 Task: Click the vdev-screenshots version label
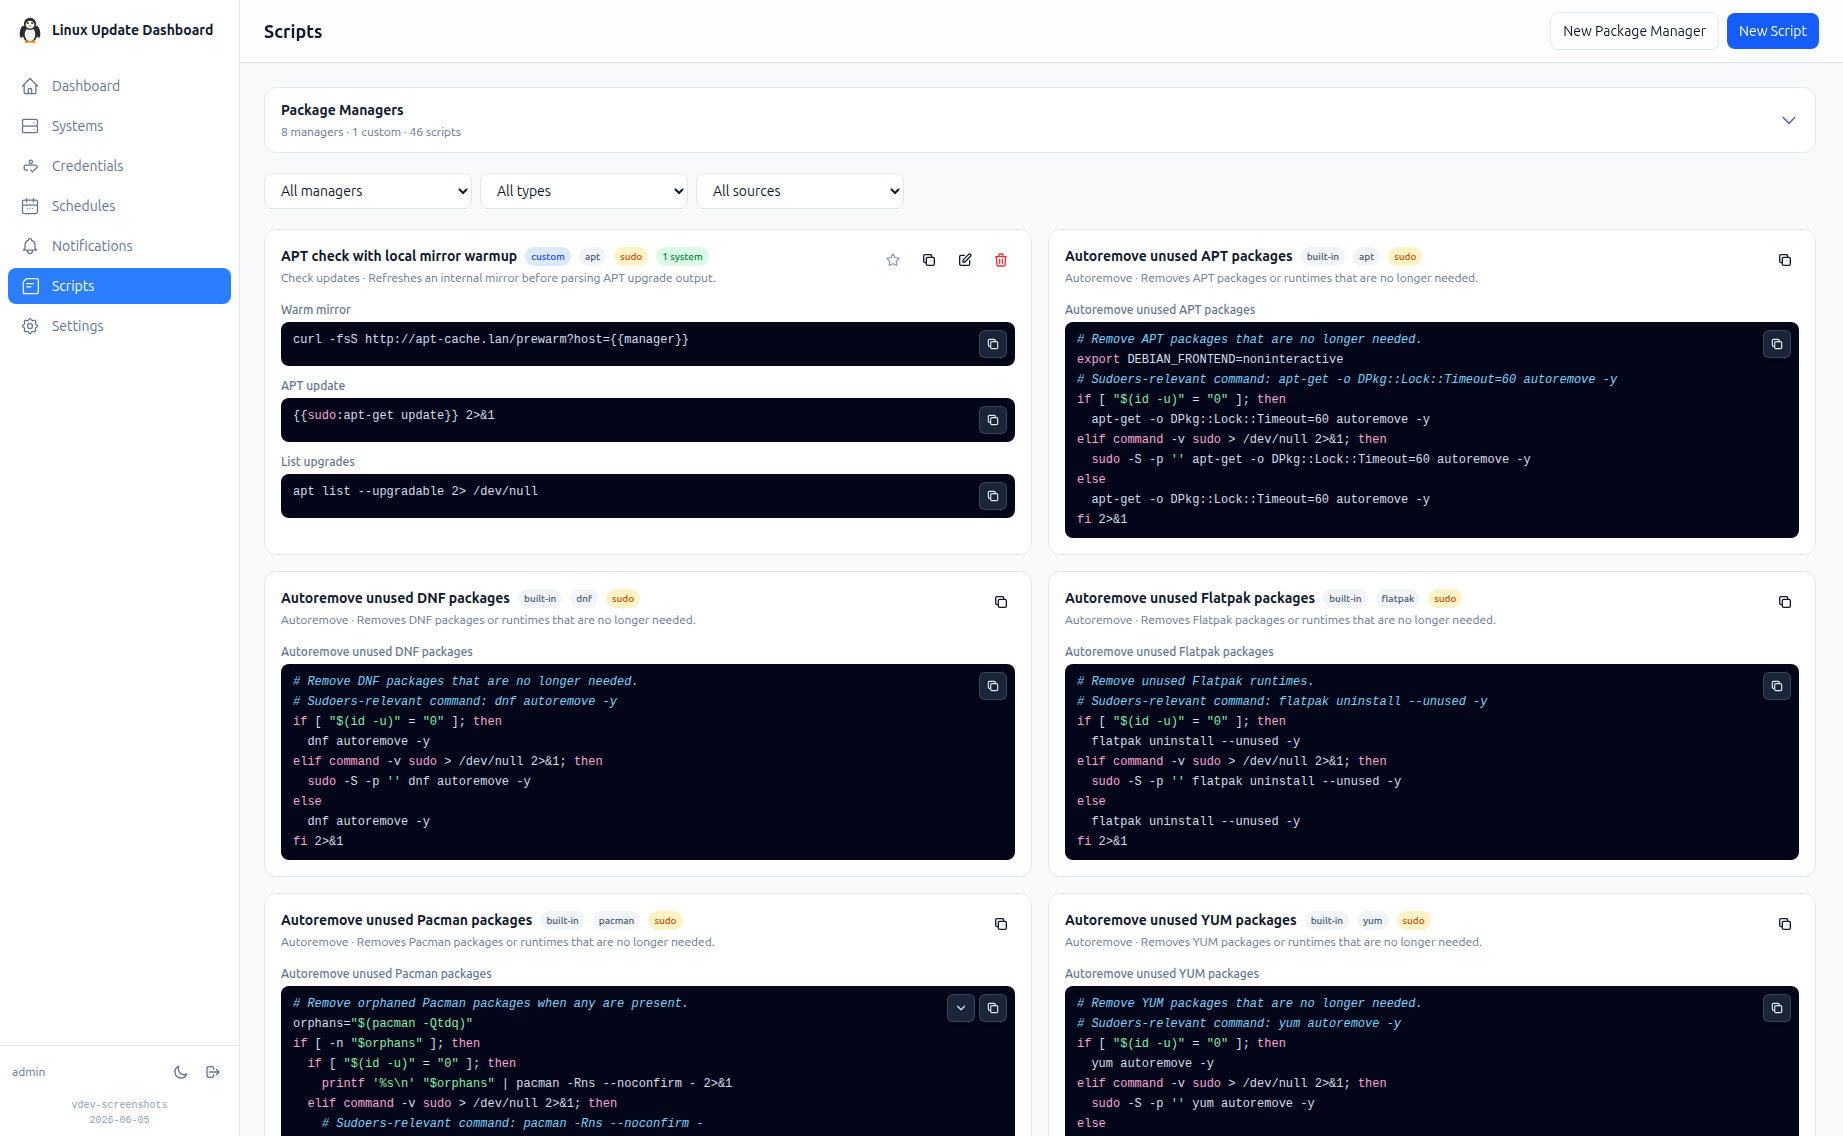pos(119,1105)
